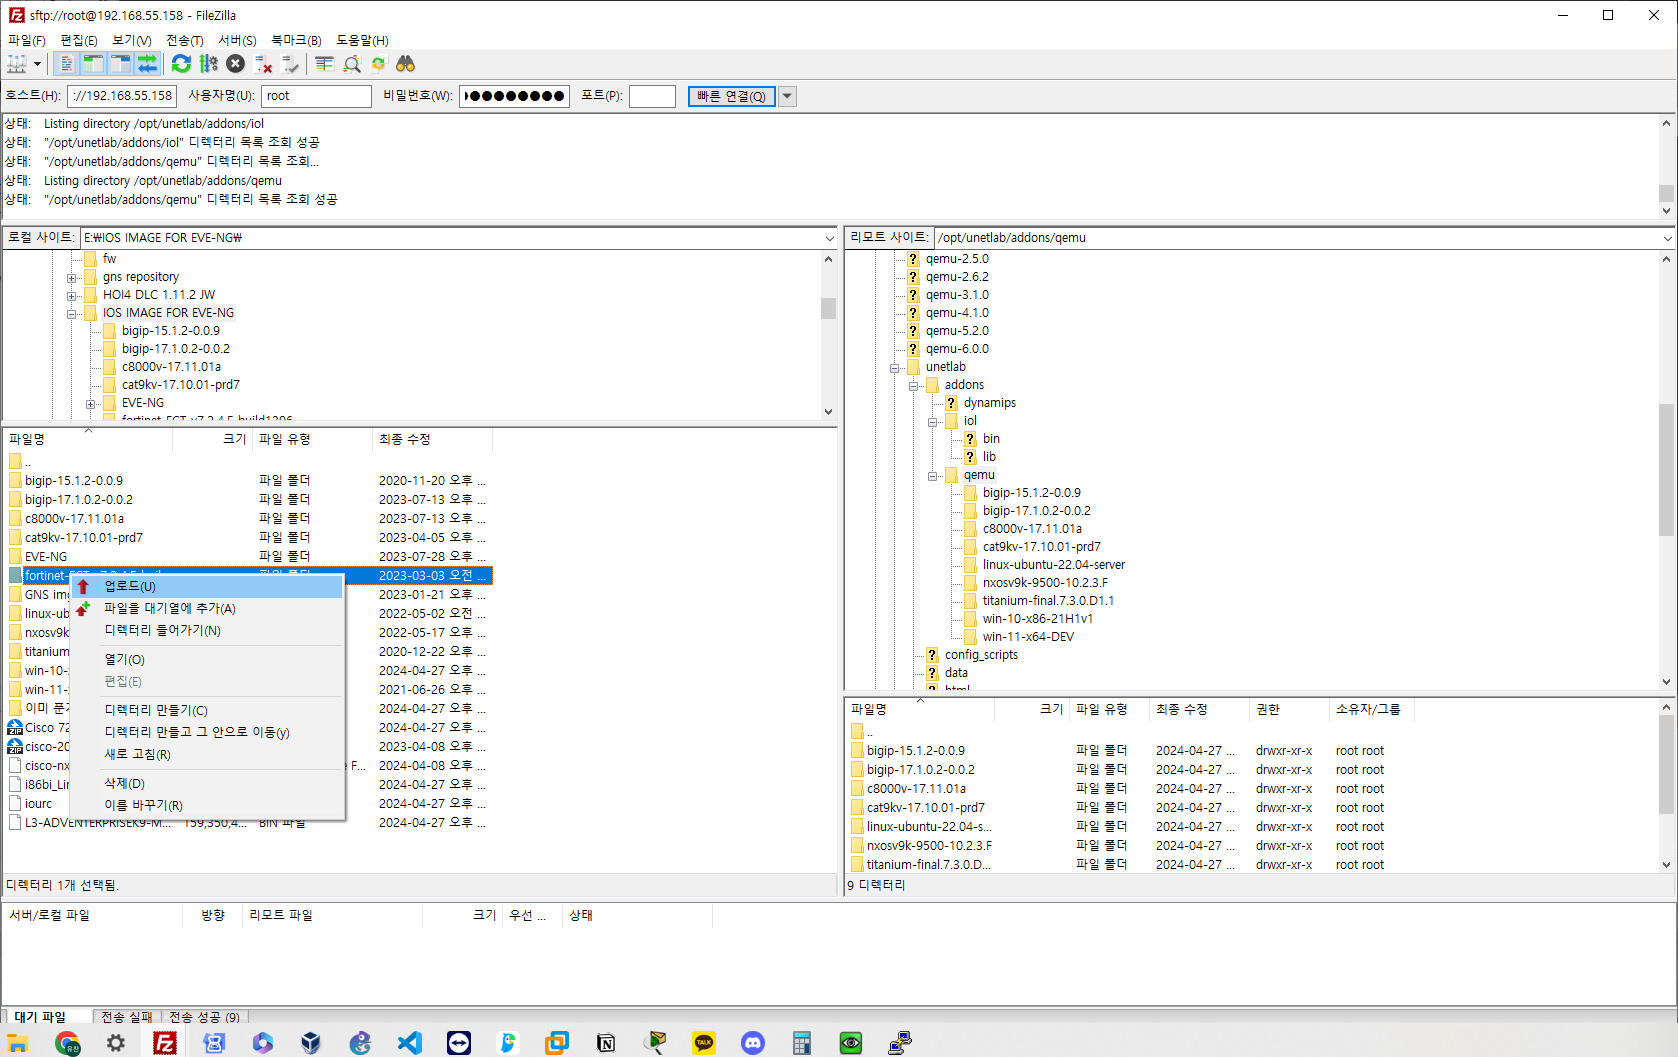Open Discord from the taskbar
Image resolution: width=1678 pixels, height=1057 pixels.
[x=753, y=1043]
